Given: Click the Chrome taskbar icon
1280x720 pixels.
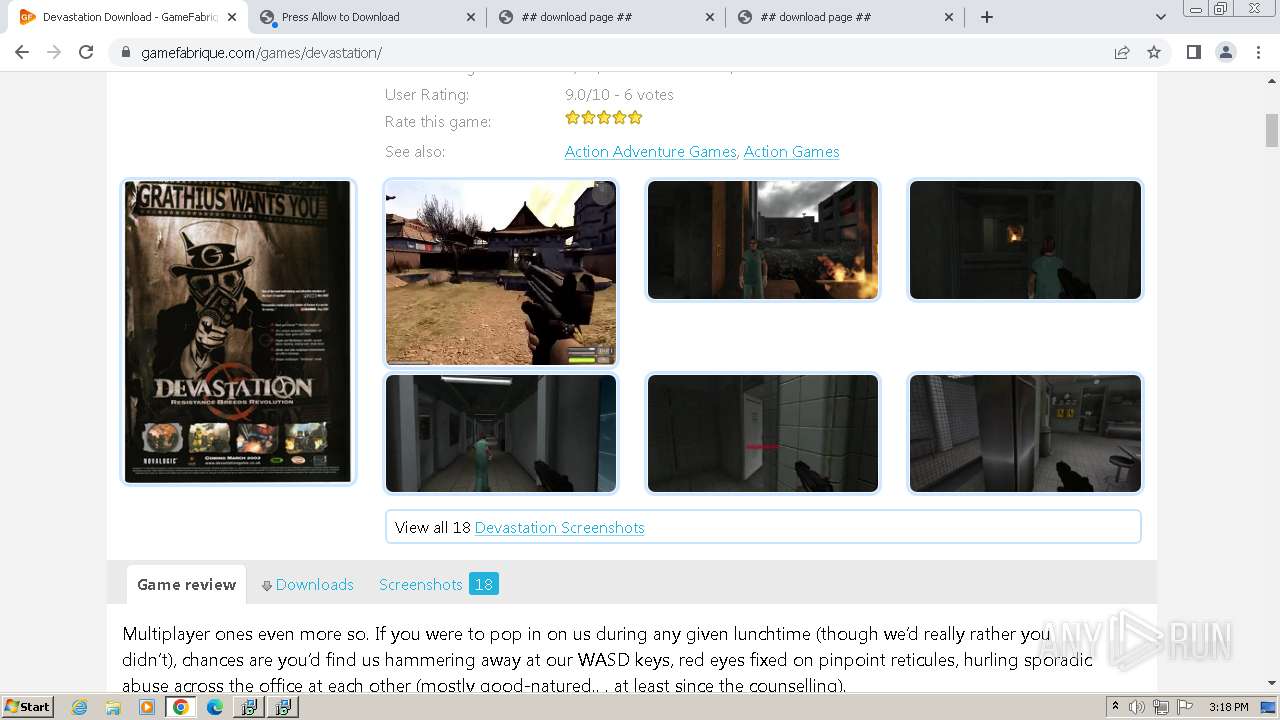Looking at the screenshot, I should [181, 707].
